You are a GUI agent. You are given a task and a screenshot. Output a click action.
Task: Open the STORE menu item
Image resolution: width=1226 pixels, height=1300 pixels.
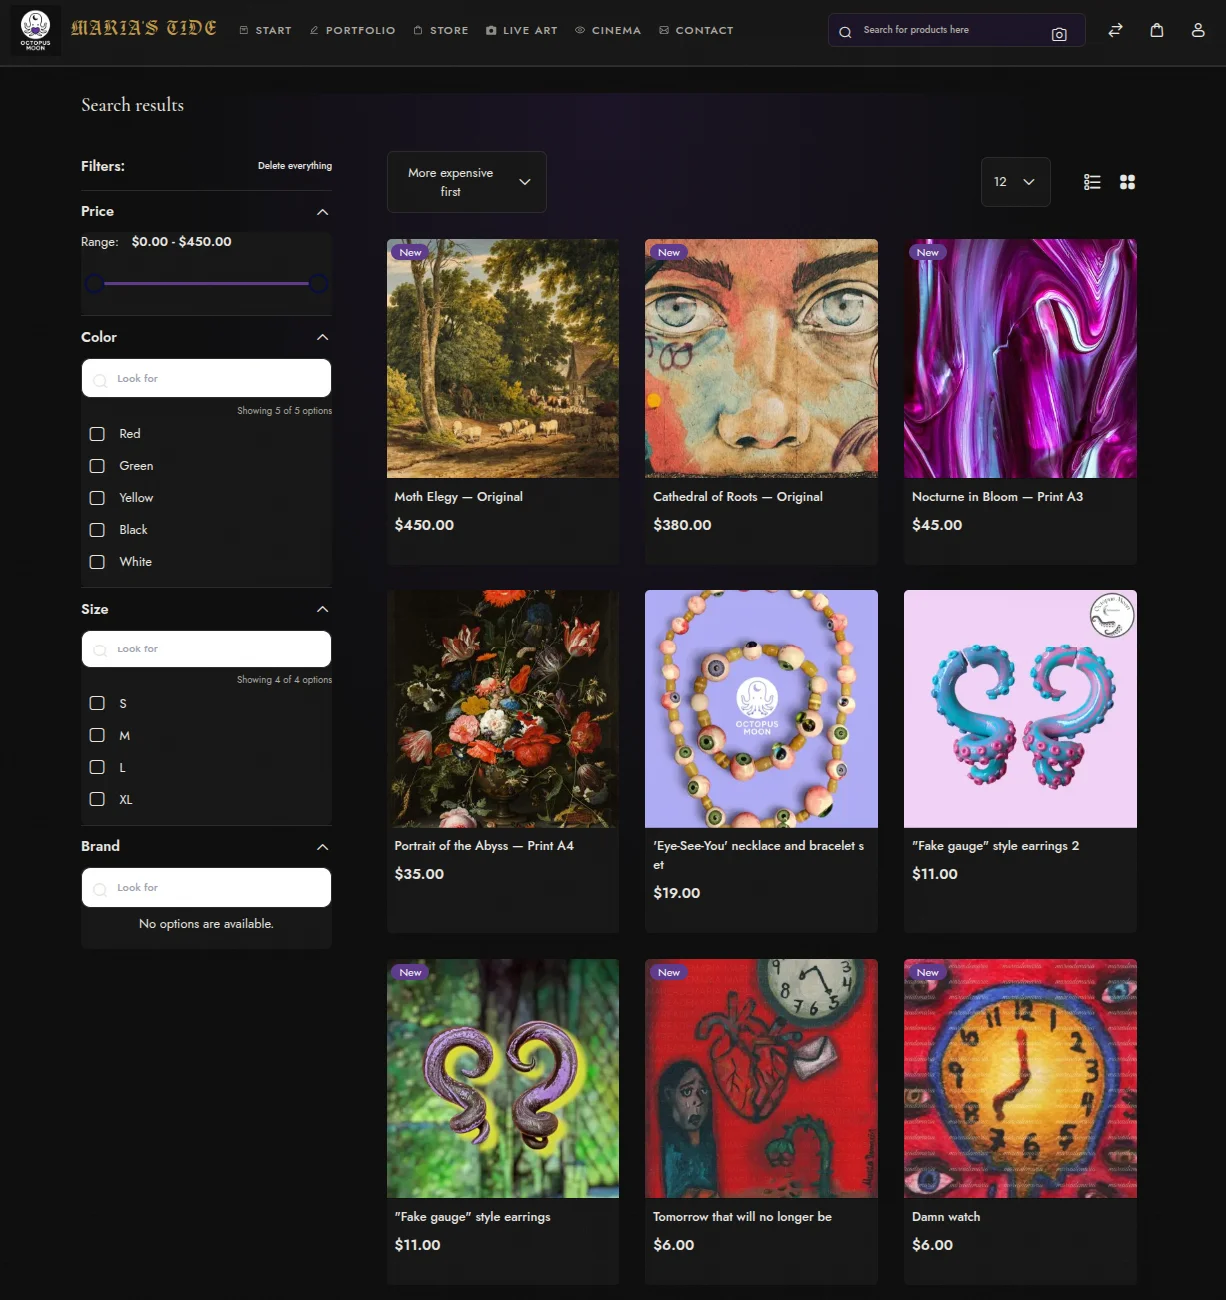coord(440,30)
